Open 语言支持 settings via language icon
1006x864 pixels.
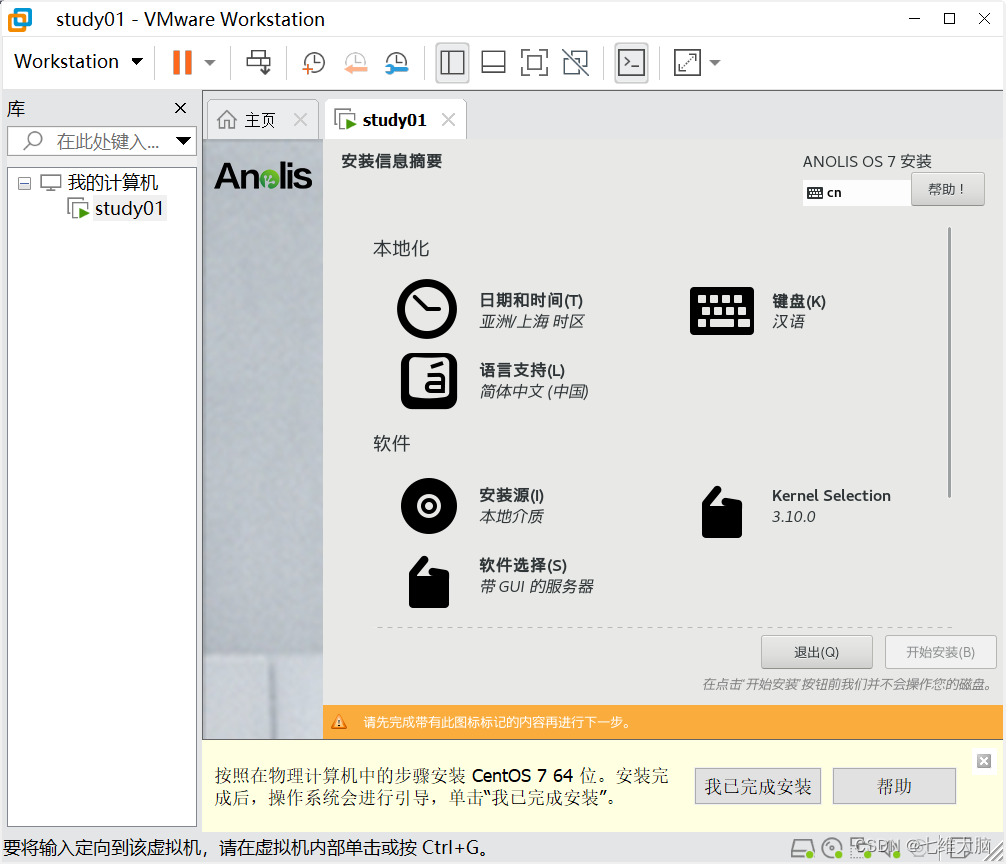pos(429,380)
